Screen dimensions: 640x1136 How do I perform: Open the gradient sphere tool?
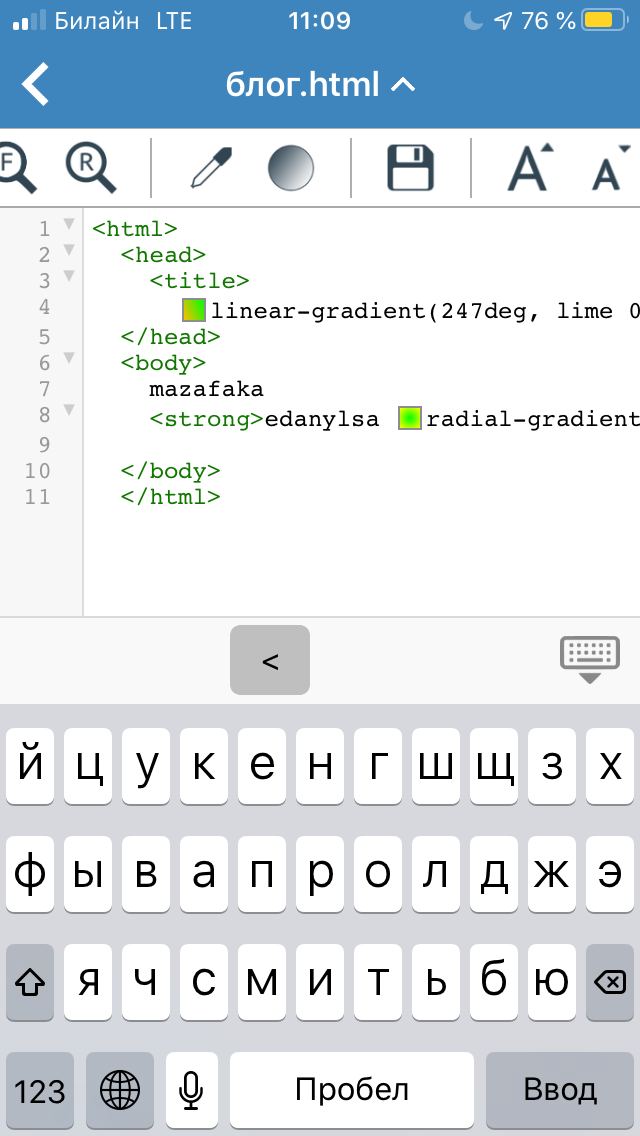pyautogui.click(x=291, y=168)
